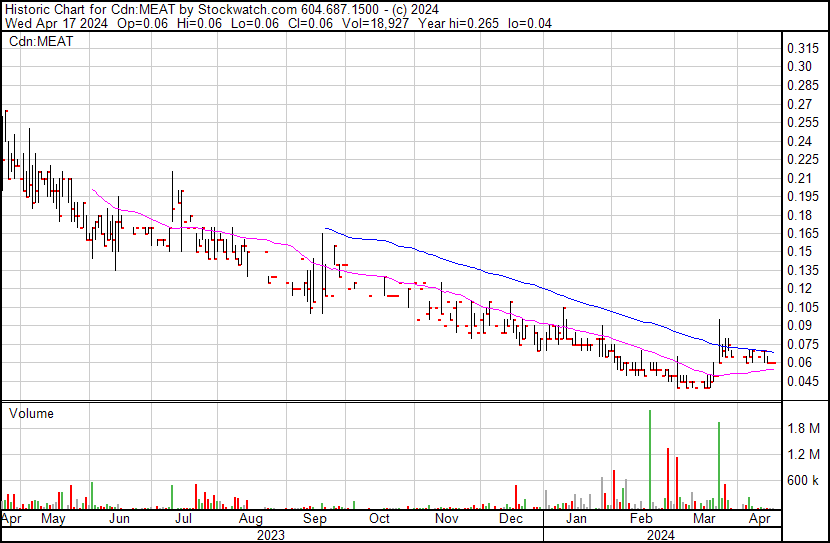830x543 pixels.
Task: Click the 0.045 price axis label
Action: coord(804,381)
